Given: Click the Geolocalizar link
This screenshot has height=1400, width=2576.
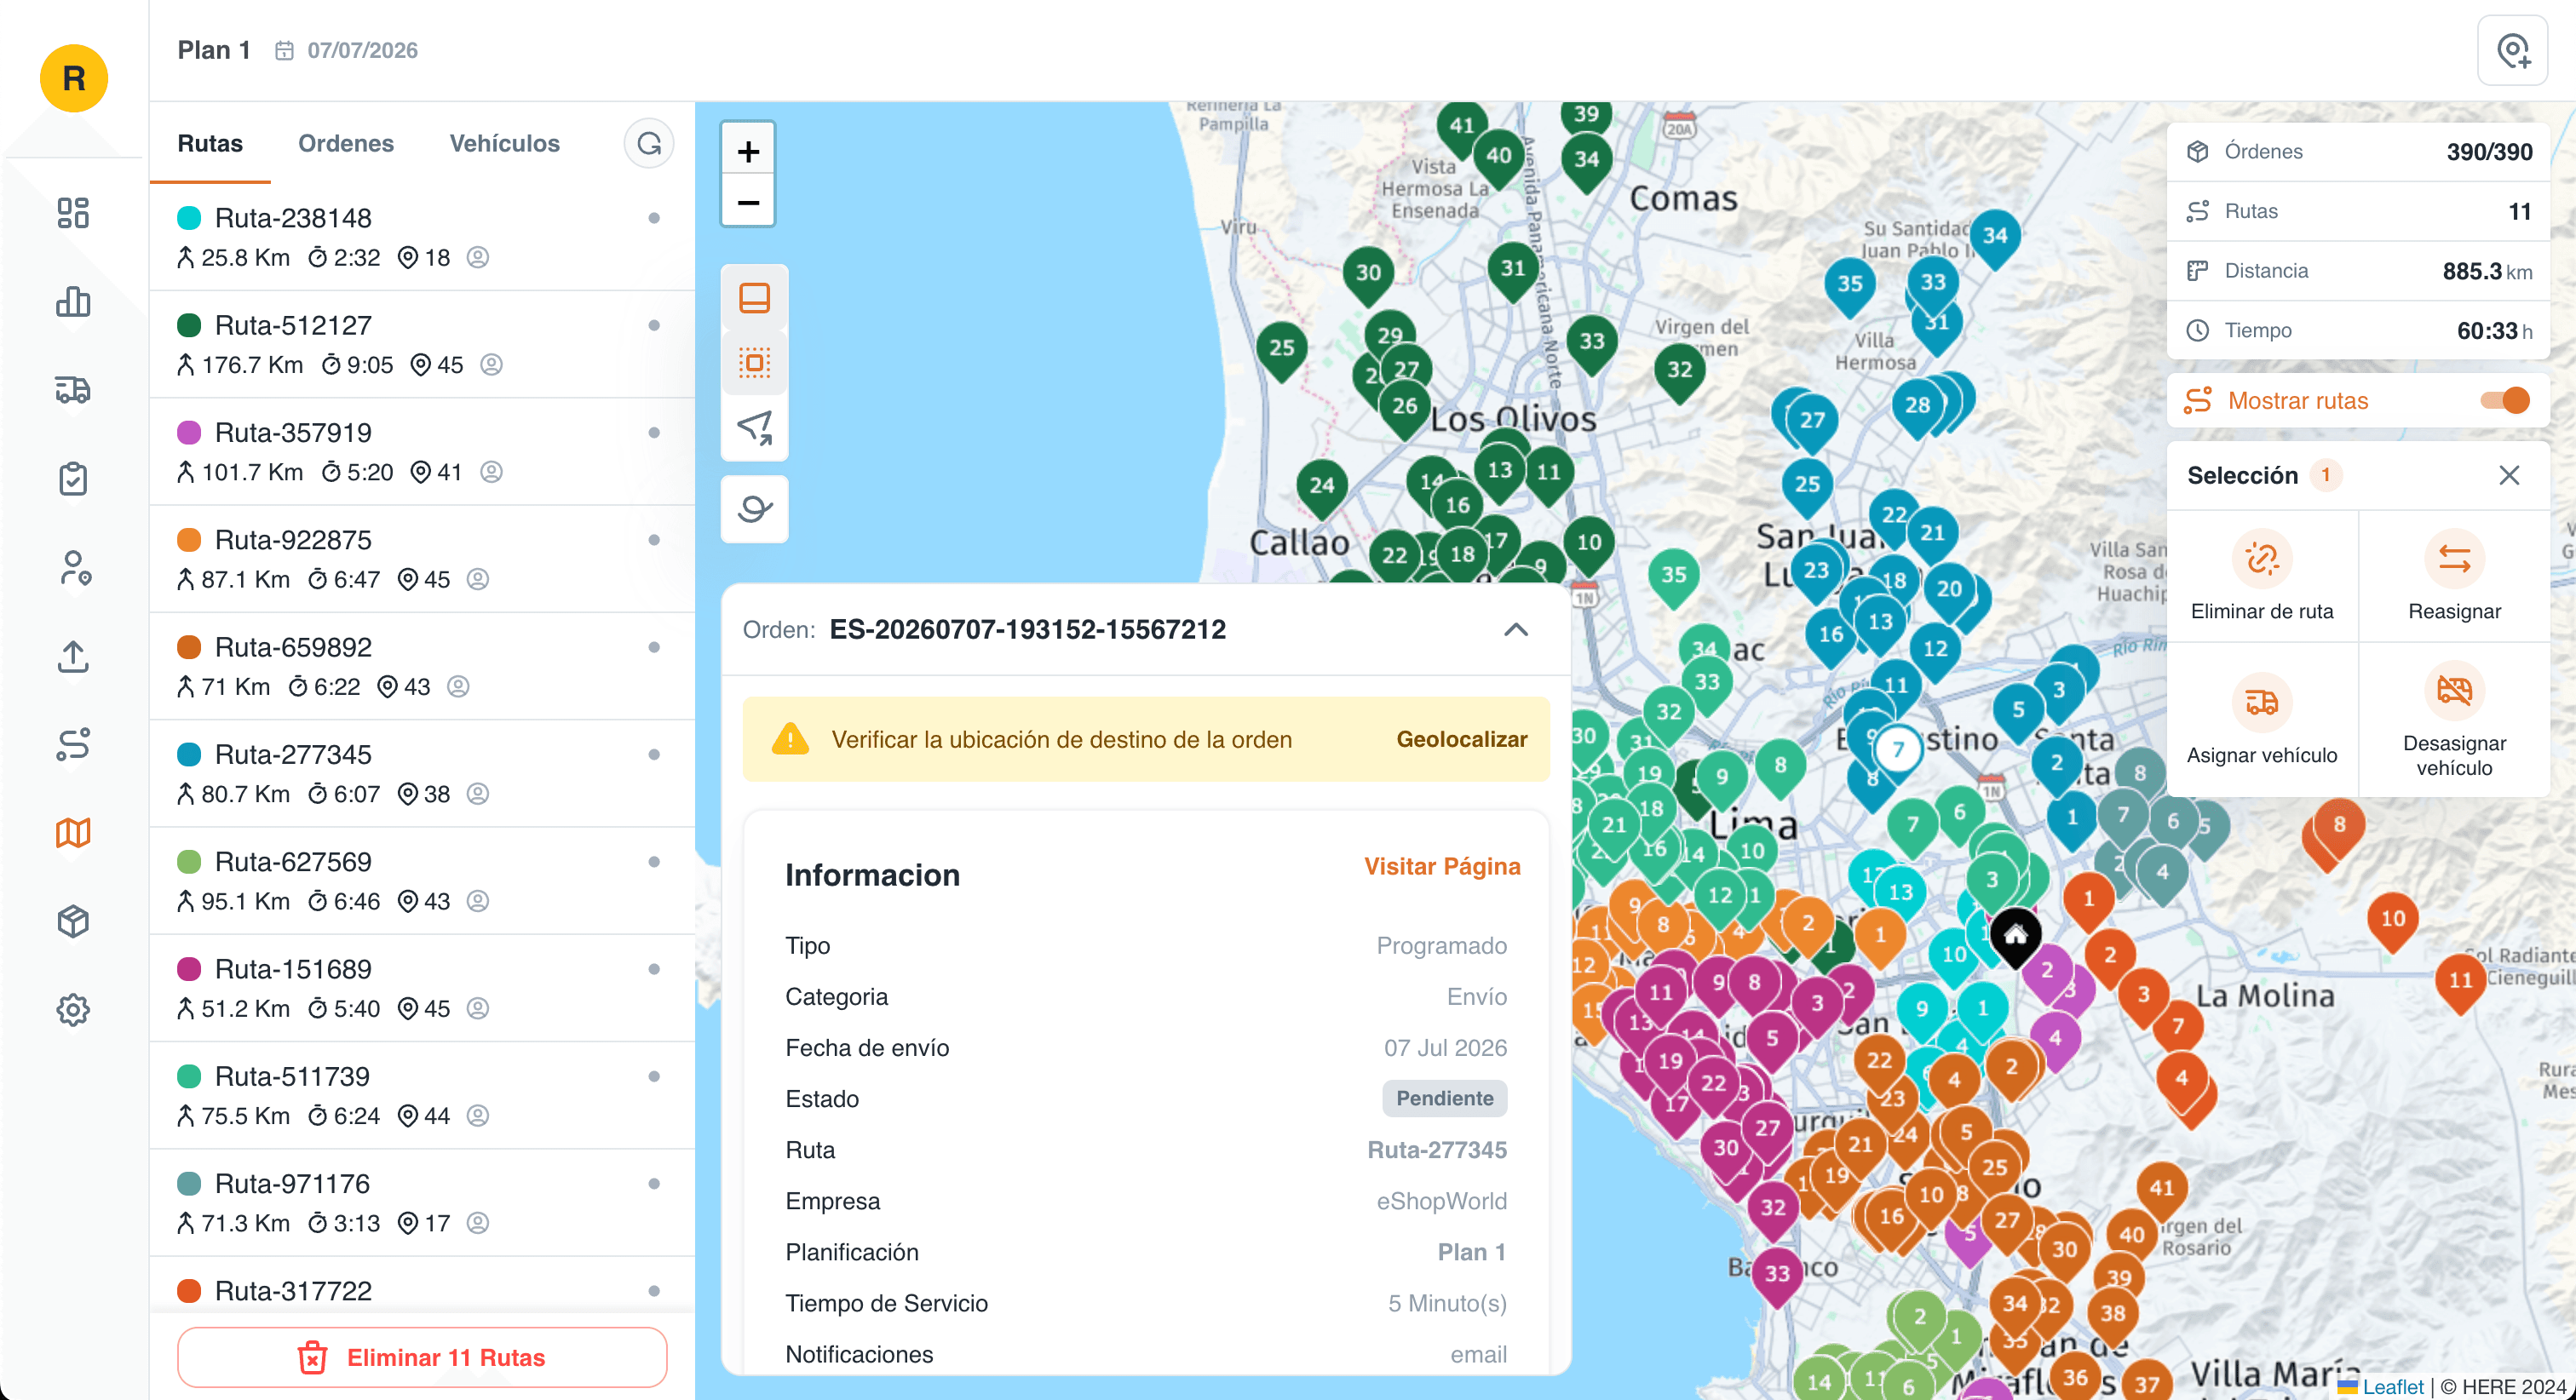Looking at the screenshot, I should pos(1461,739).
